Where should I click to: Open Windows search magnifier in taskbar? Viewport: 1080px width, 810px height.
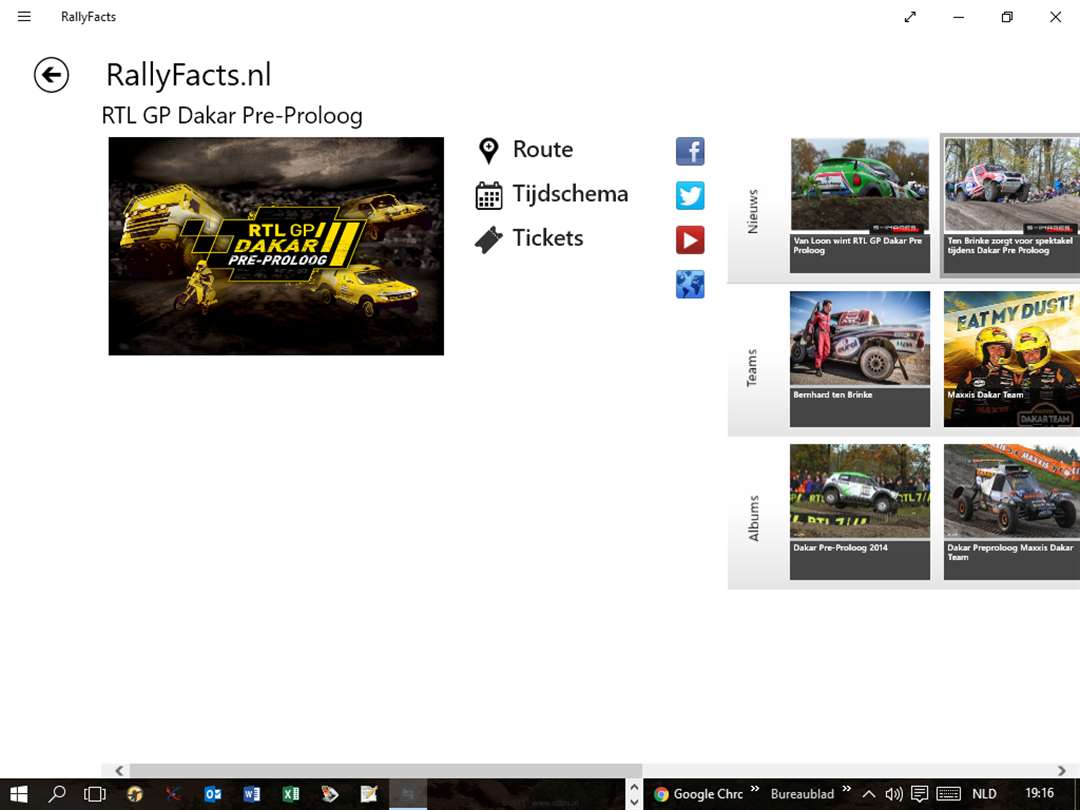coord(57,794)
